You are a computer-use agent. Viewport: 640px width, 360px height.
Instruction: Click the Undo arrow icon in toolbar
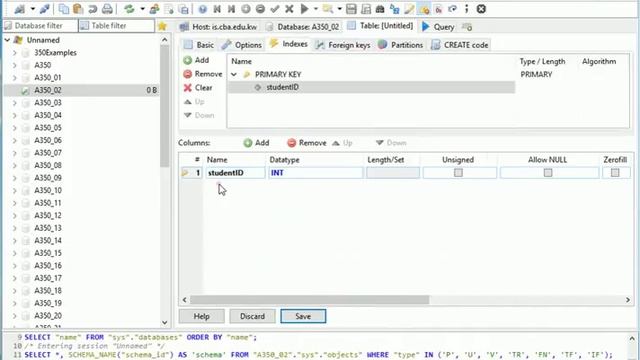[x=92, y=9]
